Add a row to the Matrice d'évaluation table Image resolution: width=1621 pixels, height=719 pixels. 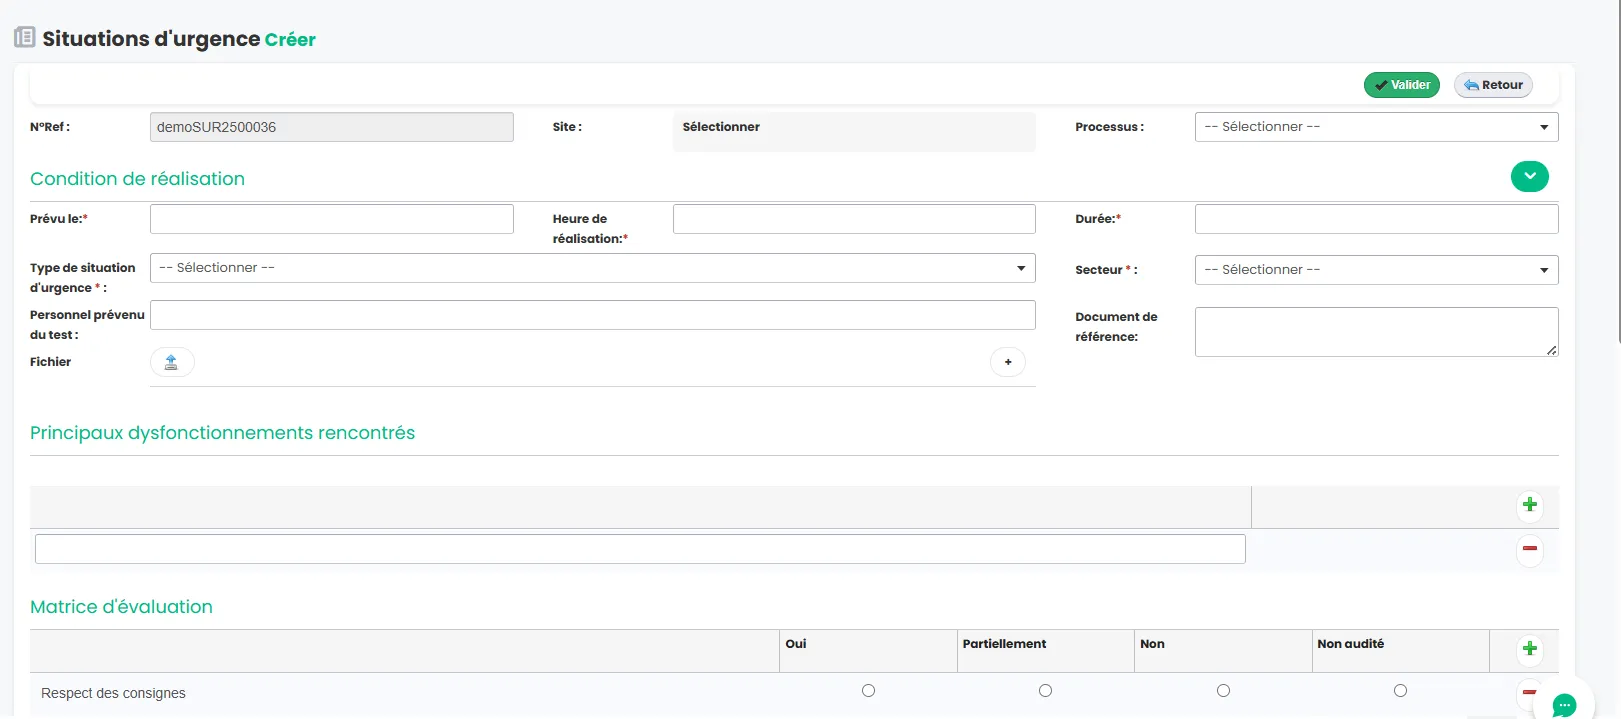point(1530,649)
